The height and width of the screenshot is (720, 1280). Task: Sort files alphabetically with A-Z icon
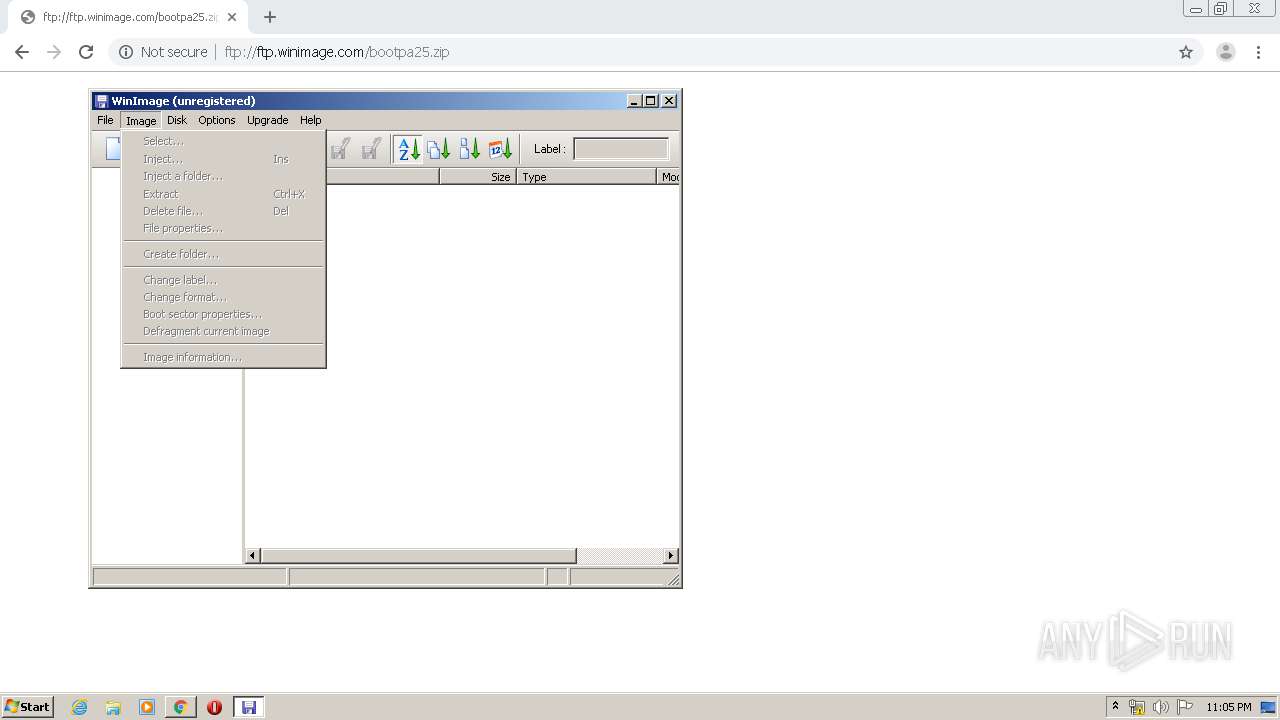pyautogui.click(x=408, y=149)
